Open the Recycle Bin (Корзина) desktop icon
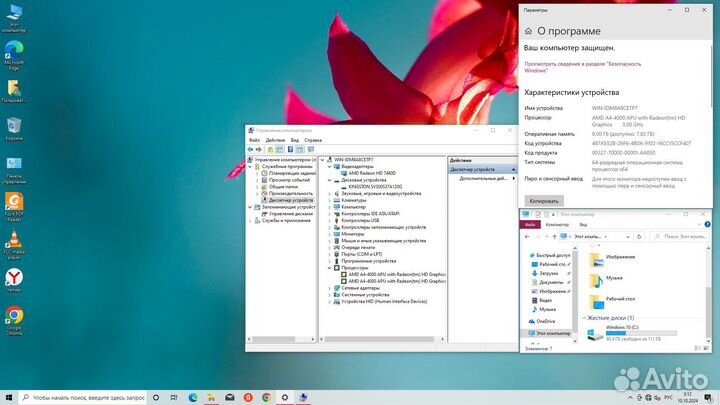This screenshot has width=720, height=405. (14, 127)
